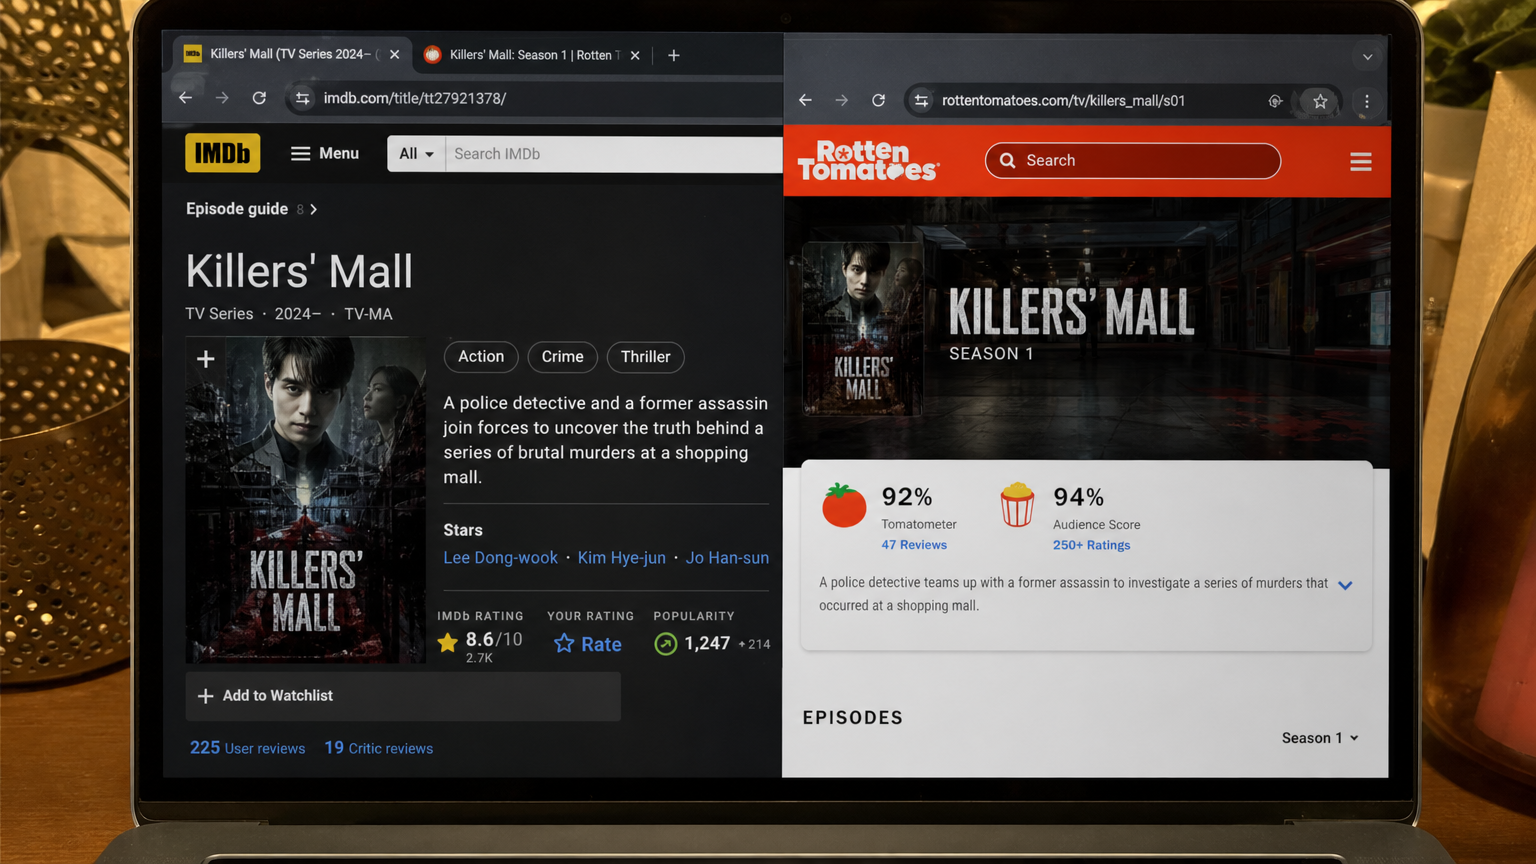This screenshot has width=1536, height=864.
Task: Go back in the Rotten Tomatoes window
Action: [805, 100]
